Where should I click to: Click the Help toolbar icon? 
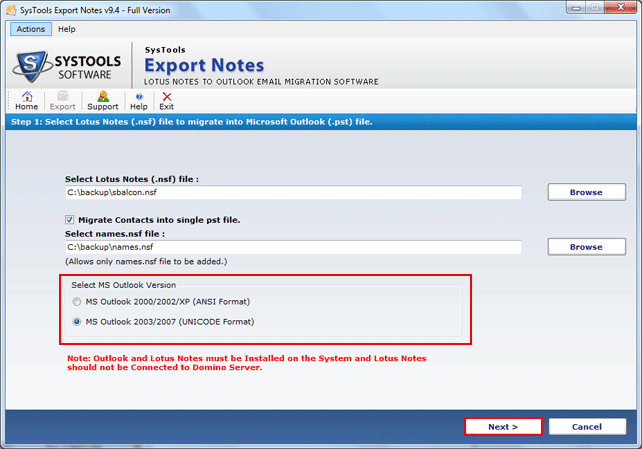[139, 101]
